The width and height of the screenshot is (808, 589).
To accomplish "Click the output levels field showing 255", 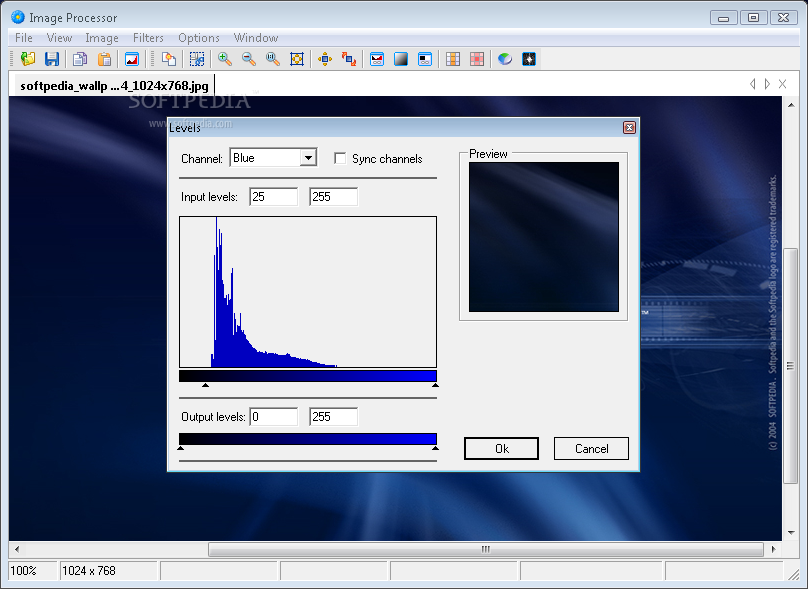I will click(333, 417).
